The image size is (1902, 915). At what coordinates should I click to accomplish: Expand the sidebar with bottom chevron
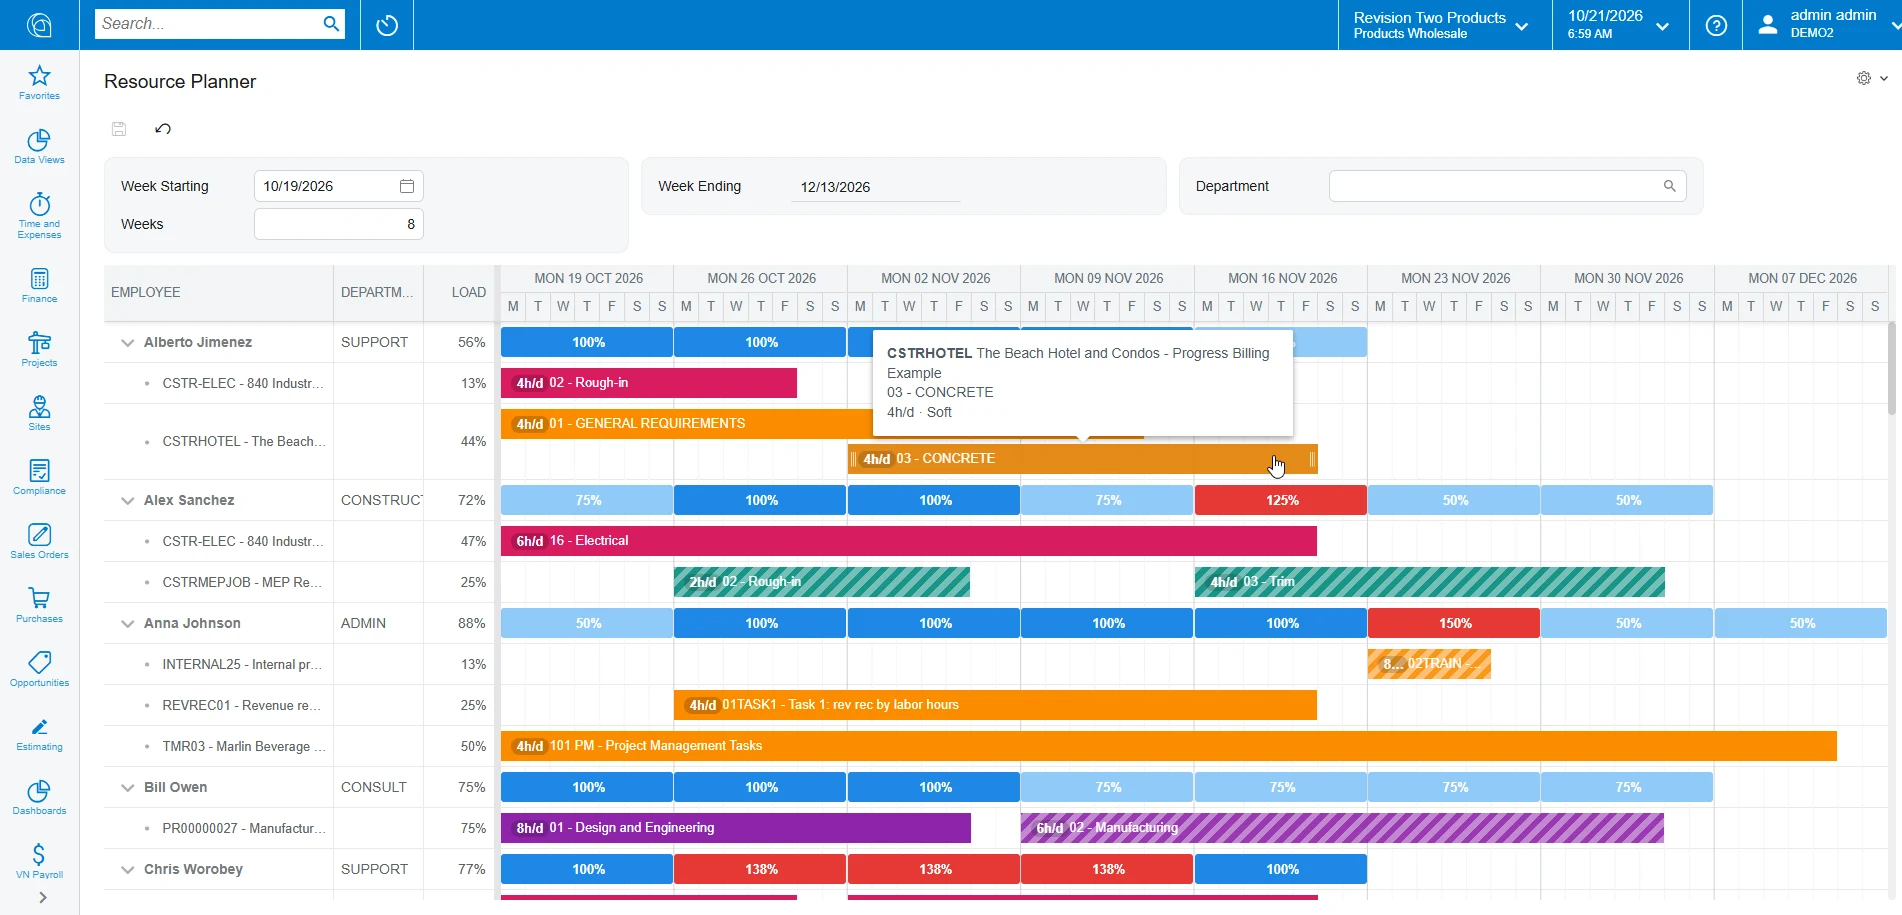(42, 898)
